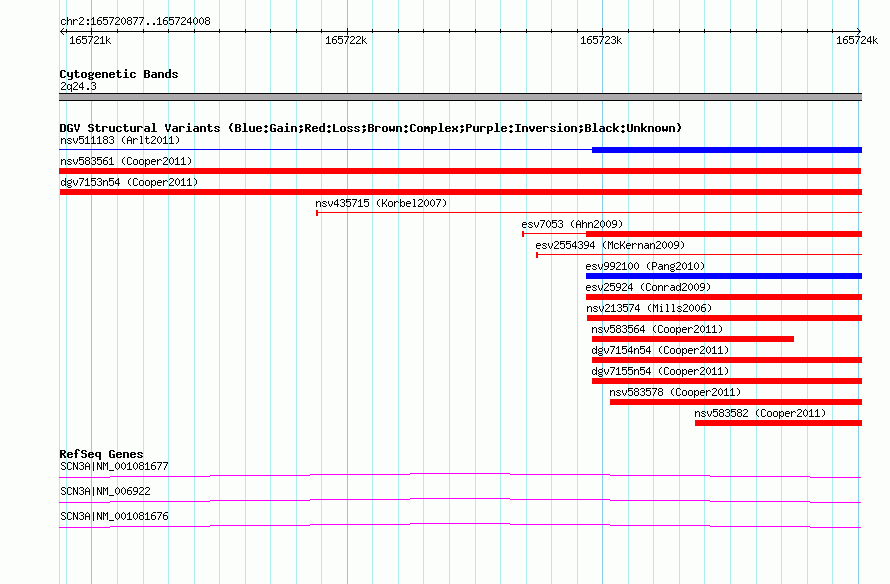
Task: Select the magenta SCN3A NM_006922 gene line
Action: [460, 500]
